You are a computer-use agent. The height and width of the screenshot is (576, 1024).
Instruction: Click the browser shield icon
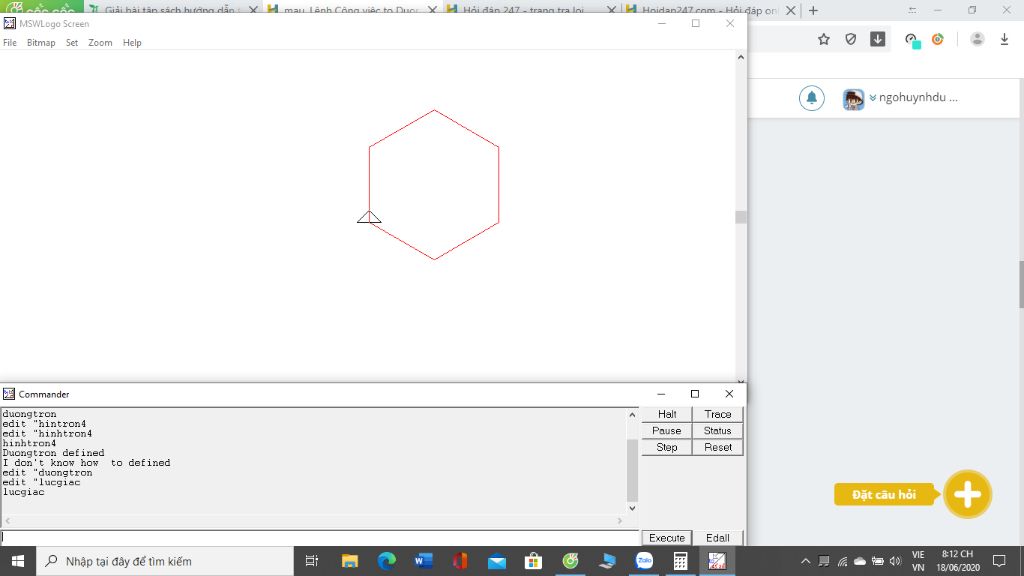(x=850, y=39)
